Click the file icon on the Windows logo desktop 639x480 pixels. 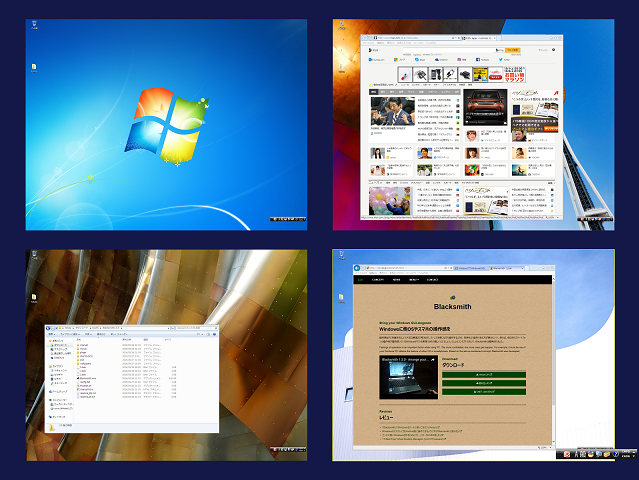[x=34, y=68]
